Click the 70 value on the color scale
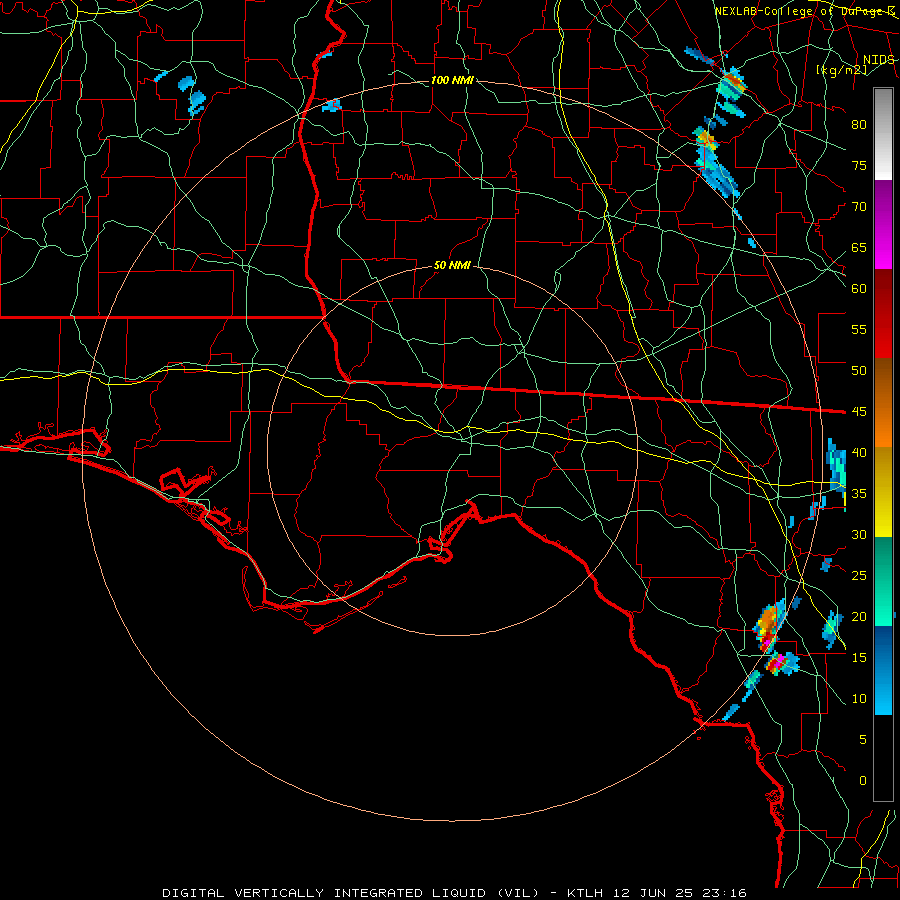The width and height of the screenshot is (900, 900). 859,207
